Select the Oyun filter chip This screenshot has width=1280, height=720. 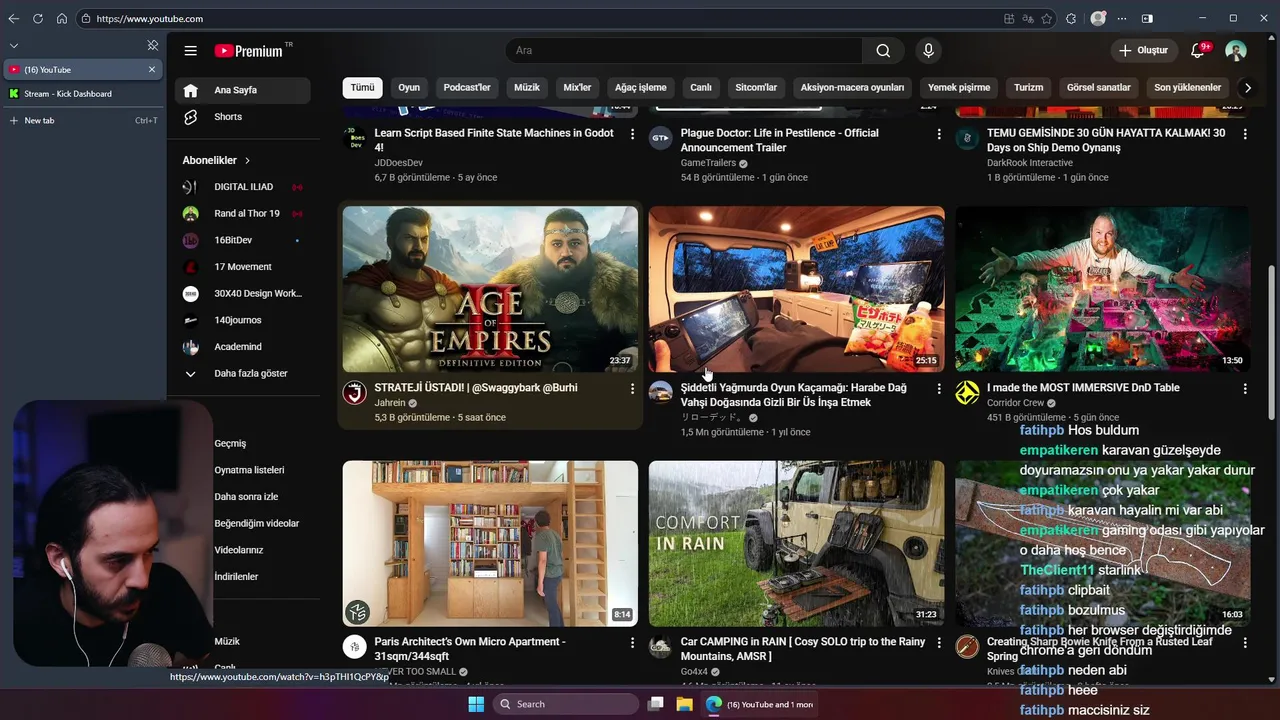pos(409,88)
